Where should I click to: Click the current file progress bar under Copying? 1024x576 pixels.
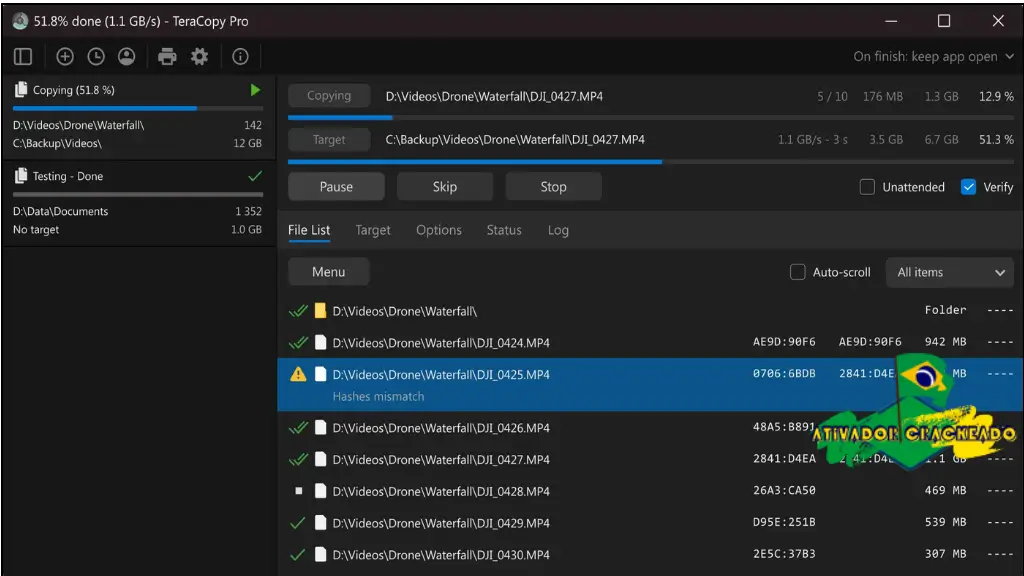(650, 118)
